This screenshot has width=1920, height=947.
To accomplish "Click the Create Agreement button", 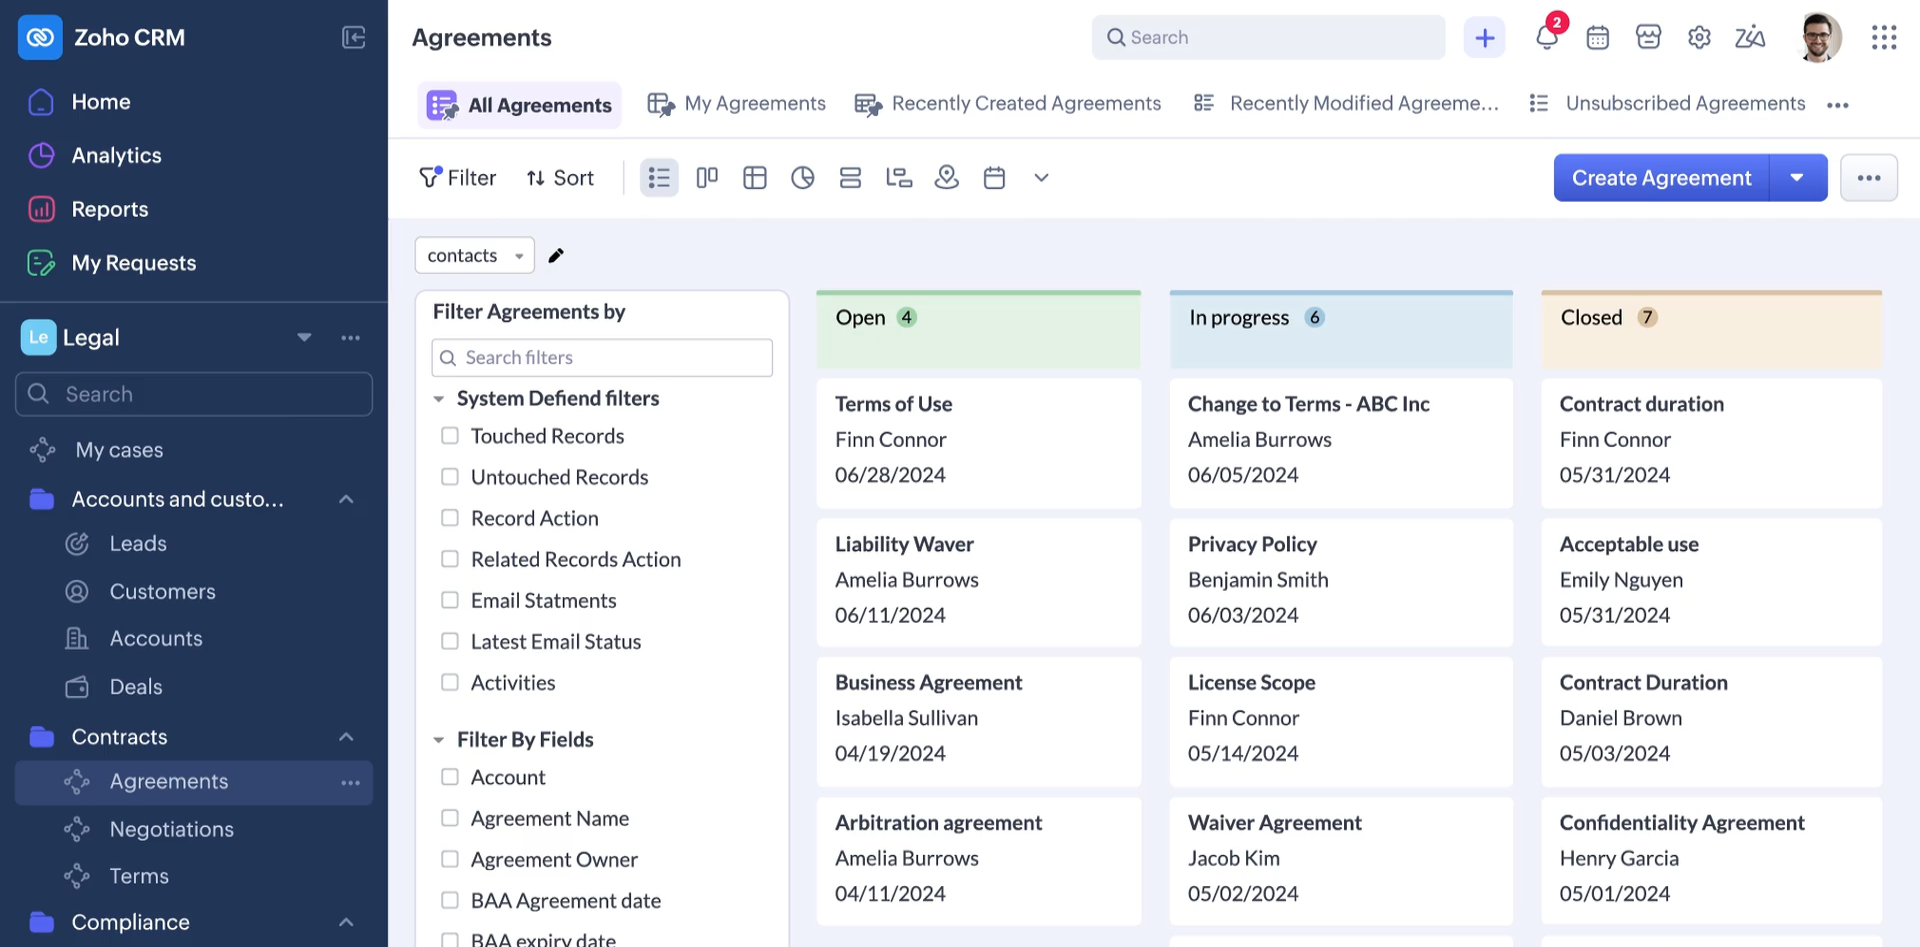I will (1661, 178).
